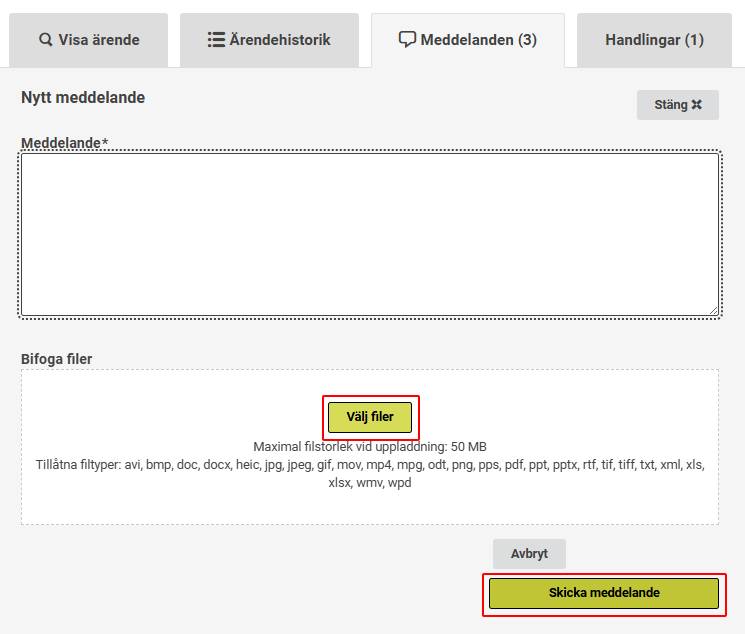Viewport: 745px width, 634px height.
Task: Go to the Handlingar (1) tab
Action: 654,41
